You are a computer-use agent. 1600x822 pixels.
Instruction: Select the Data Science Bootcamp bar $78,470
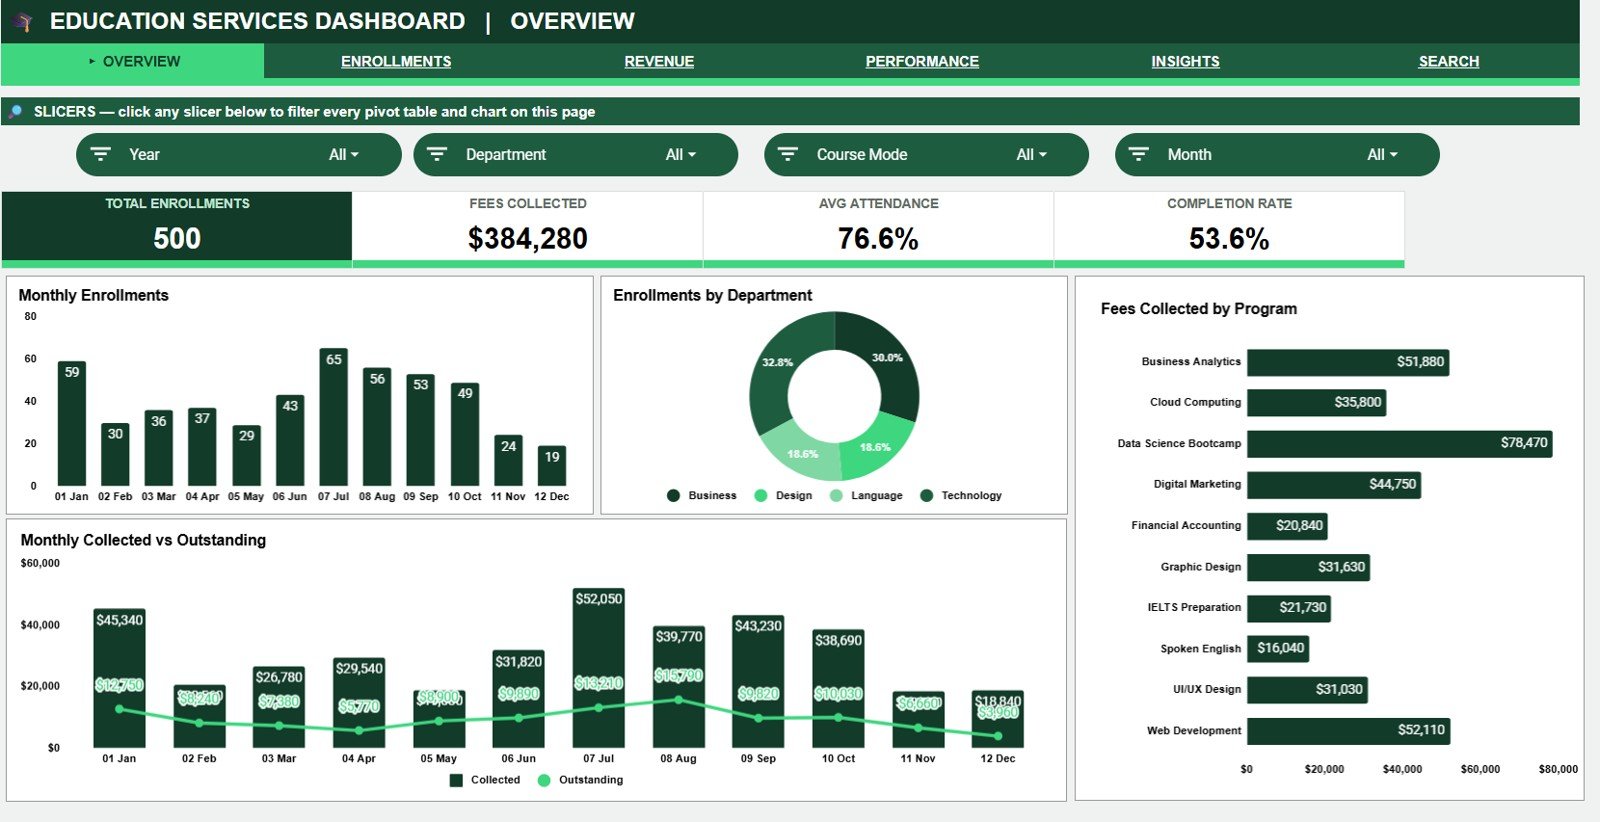pyautogui.click(x=1399, y=443)
